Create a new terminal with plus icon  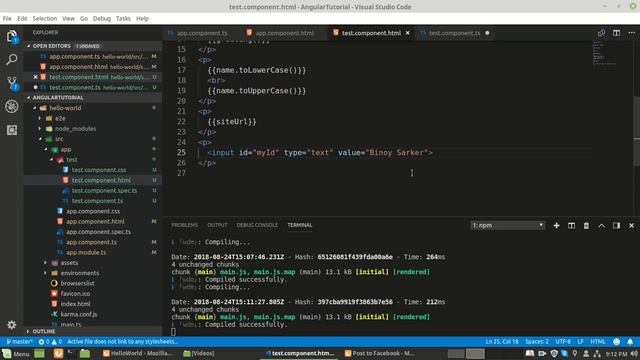pos(556,225)
